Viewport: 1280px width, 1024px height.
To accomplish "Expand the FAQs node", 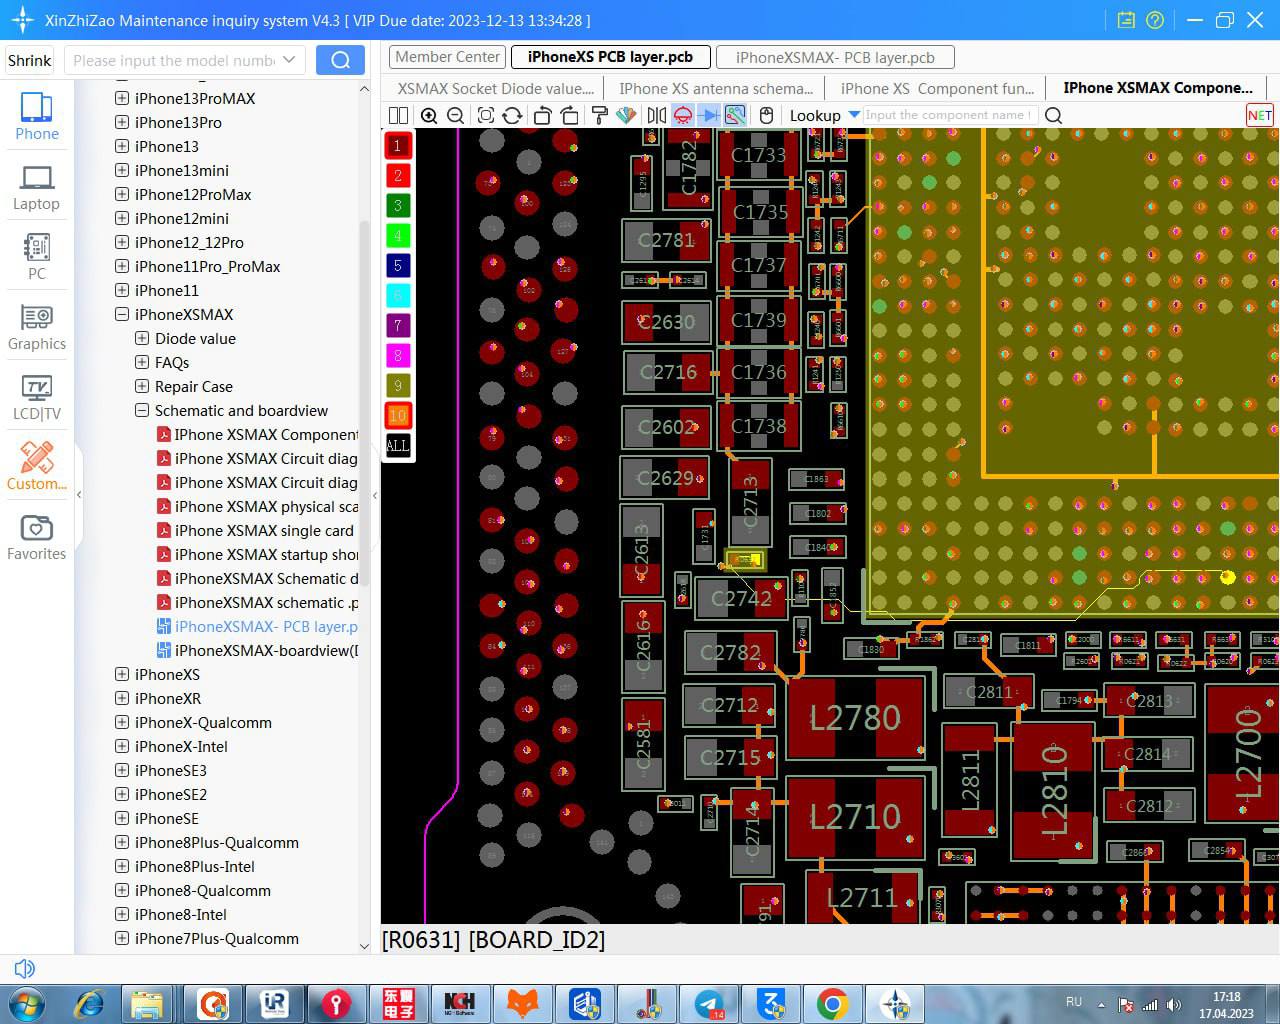I will (142, 362).
